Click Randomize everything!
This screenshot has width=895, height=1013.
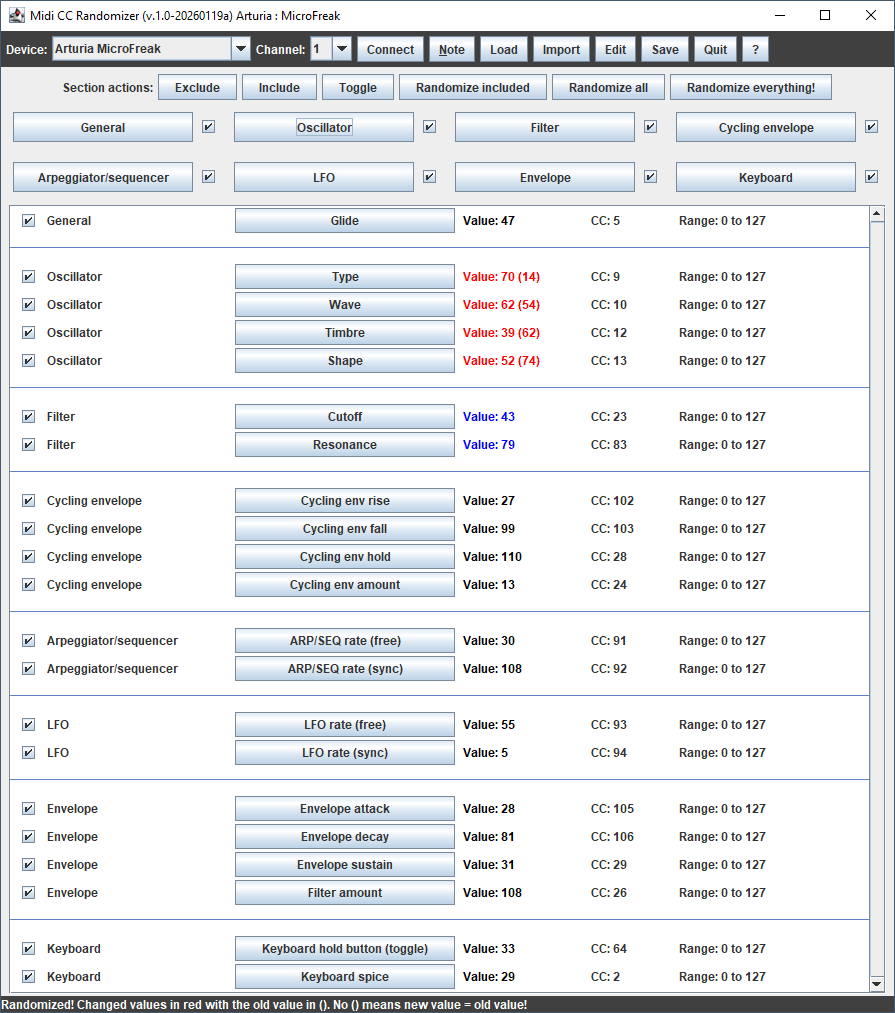[x=750, y=87]
